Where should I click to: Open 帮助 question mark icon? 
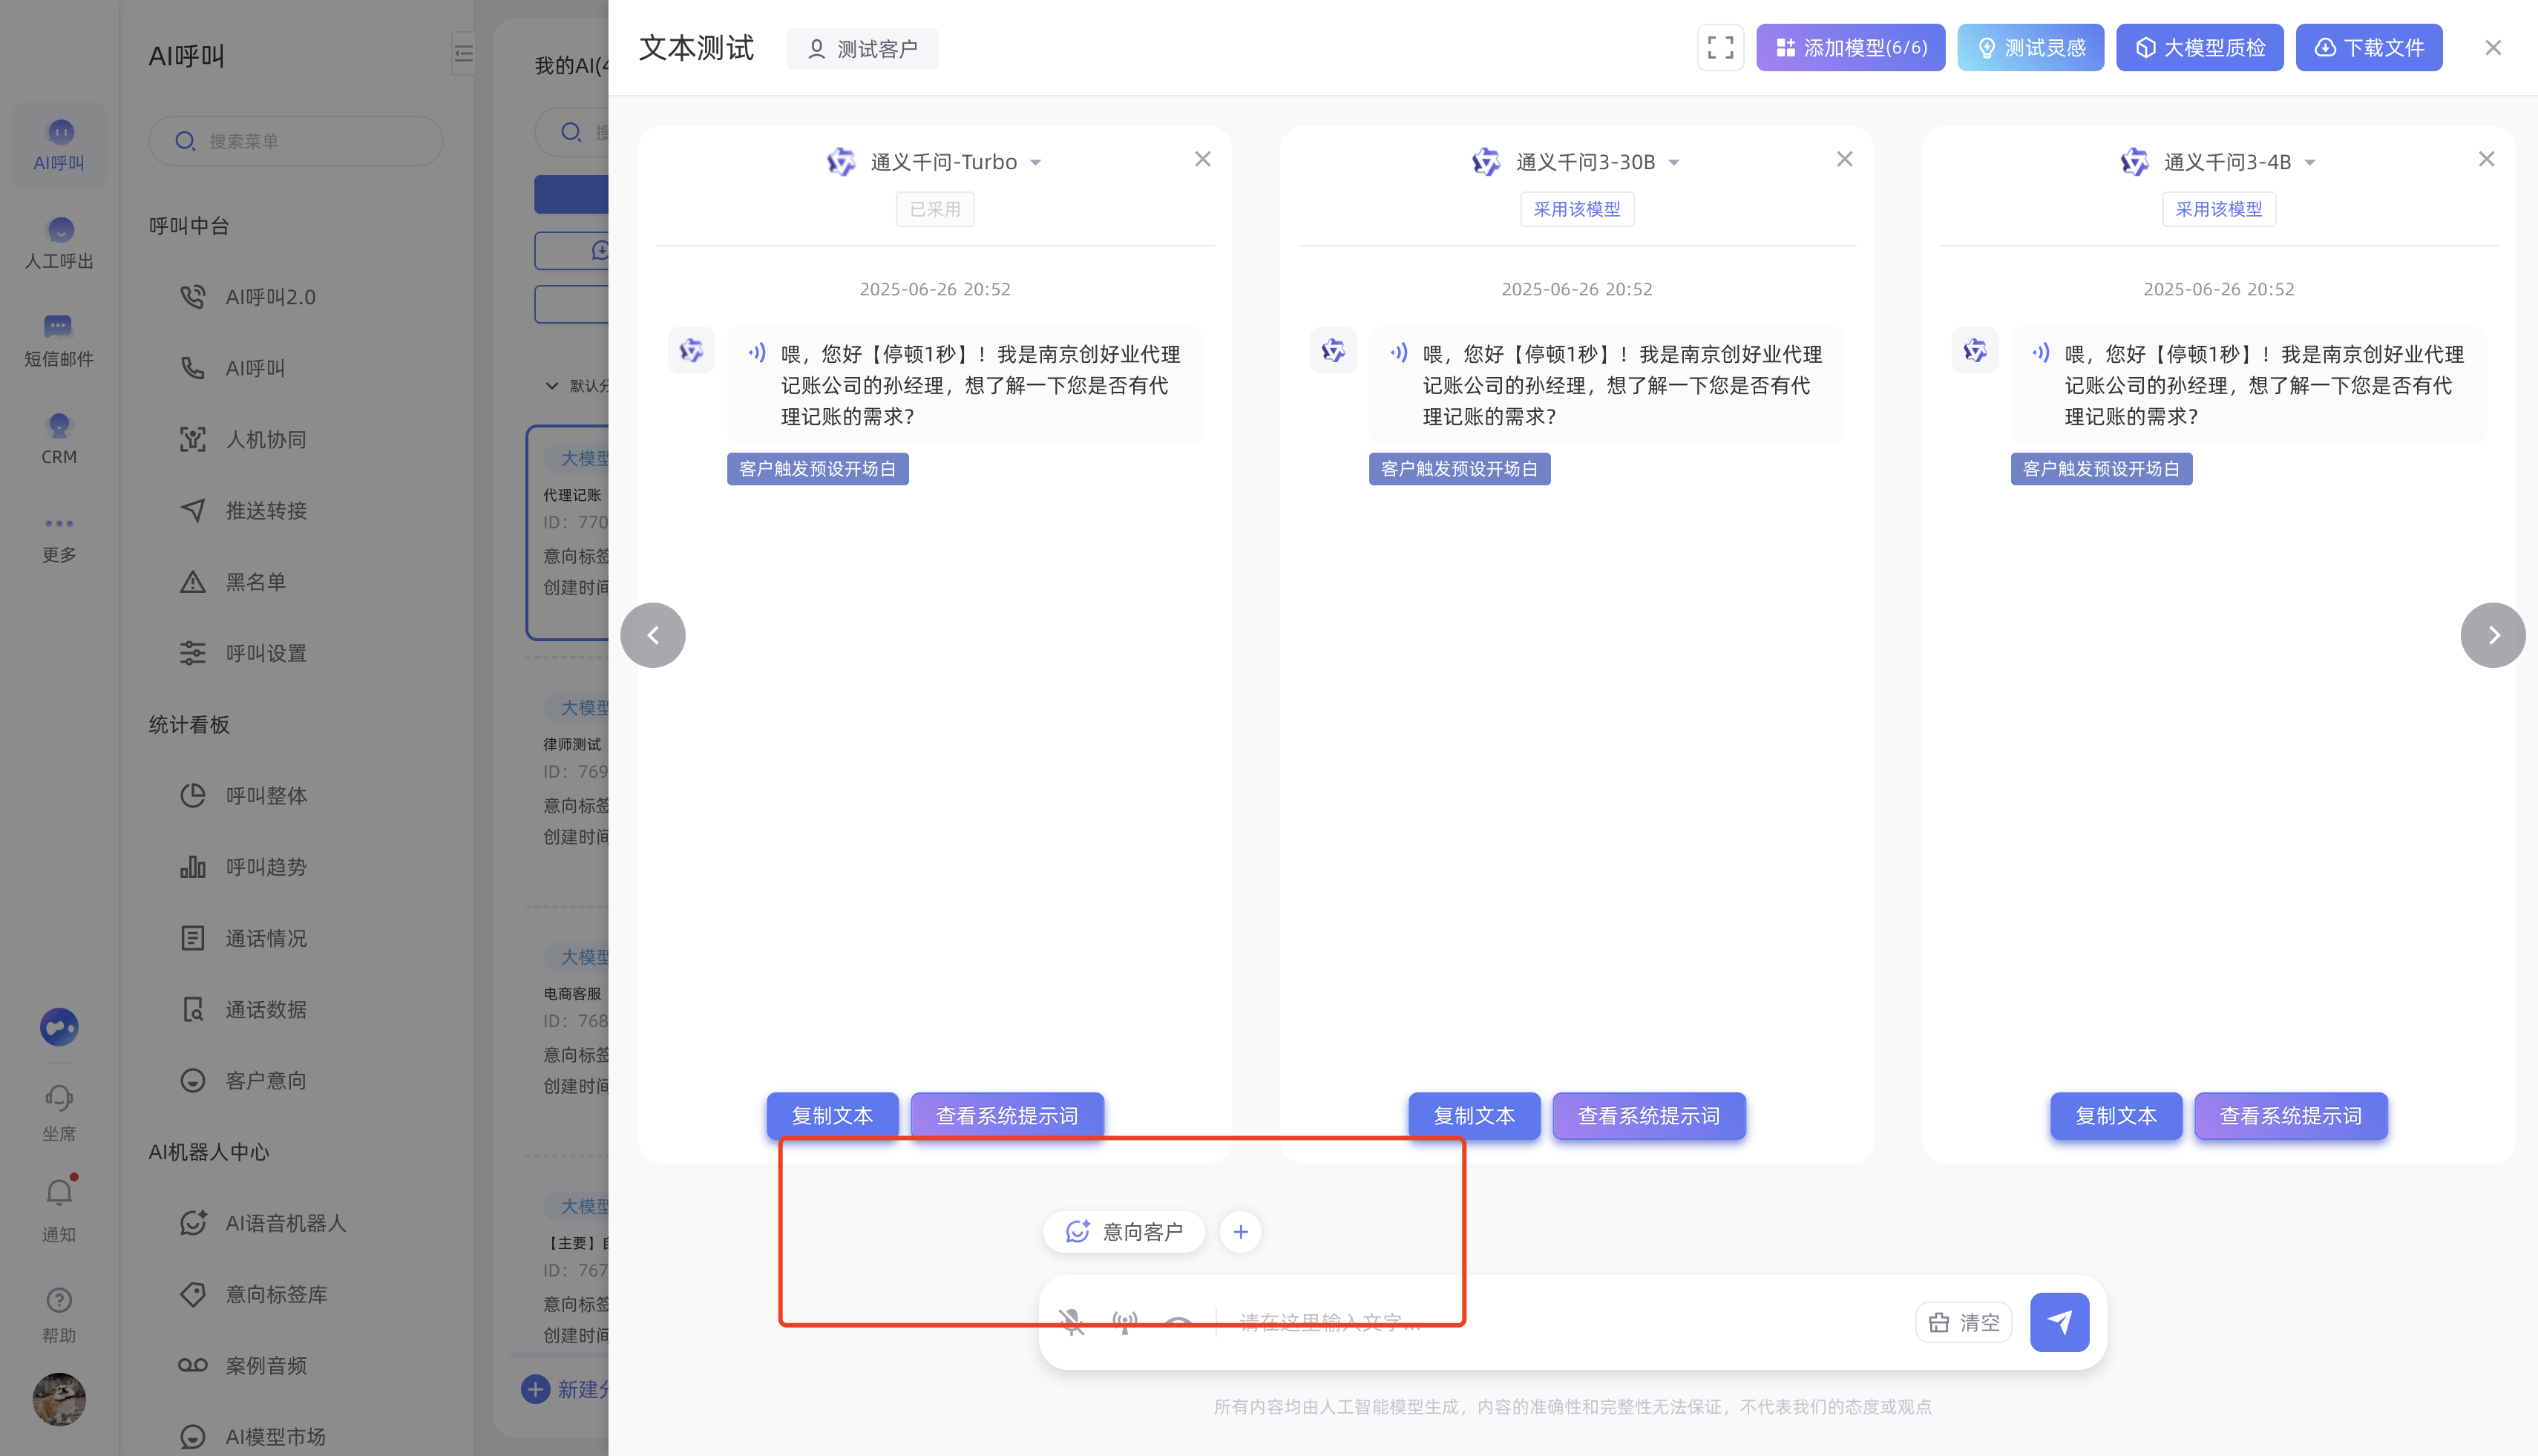coord(59,1315)
